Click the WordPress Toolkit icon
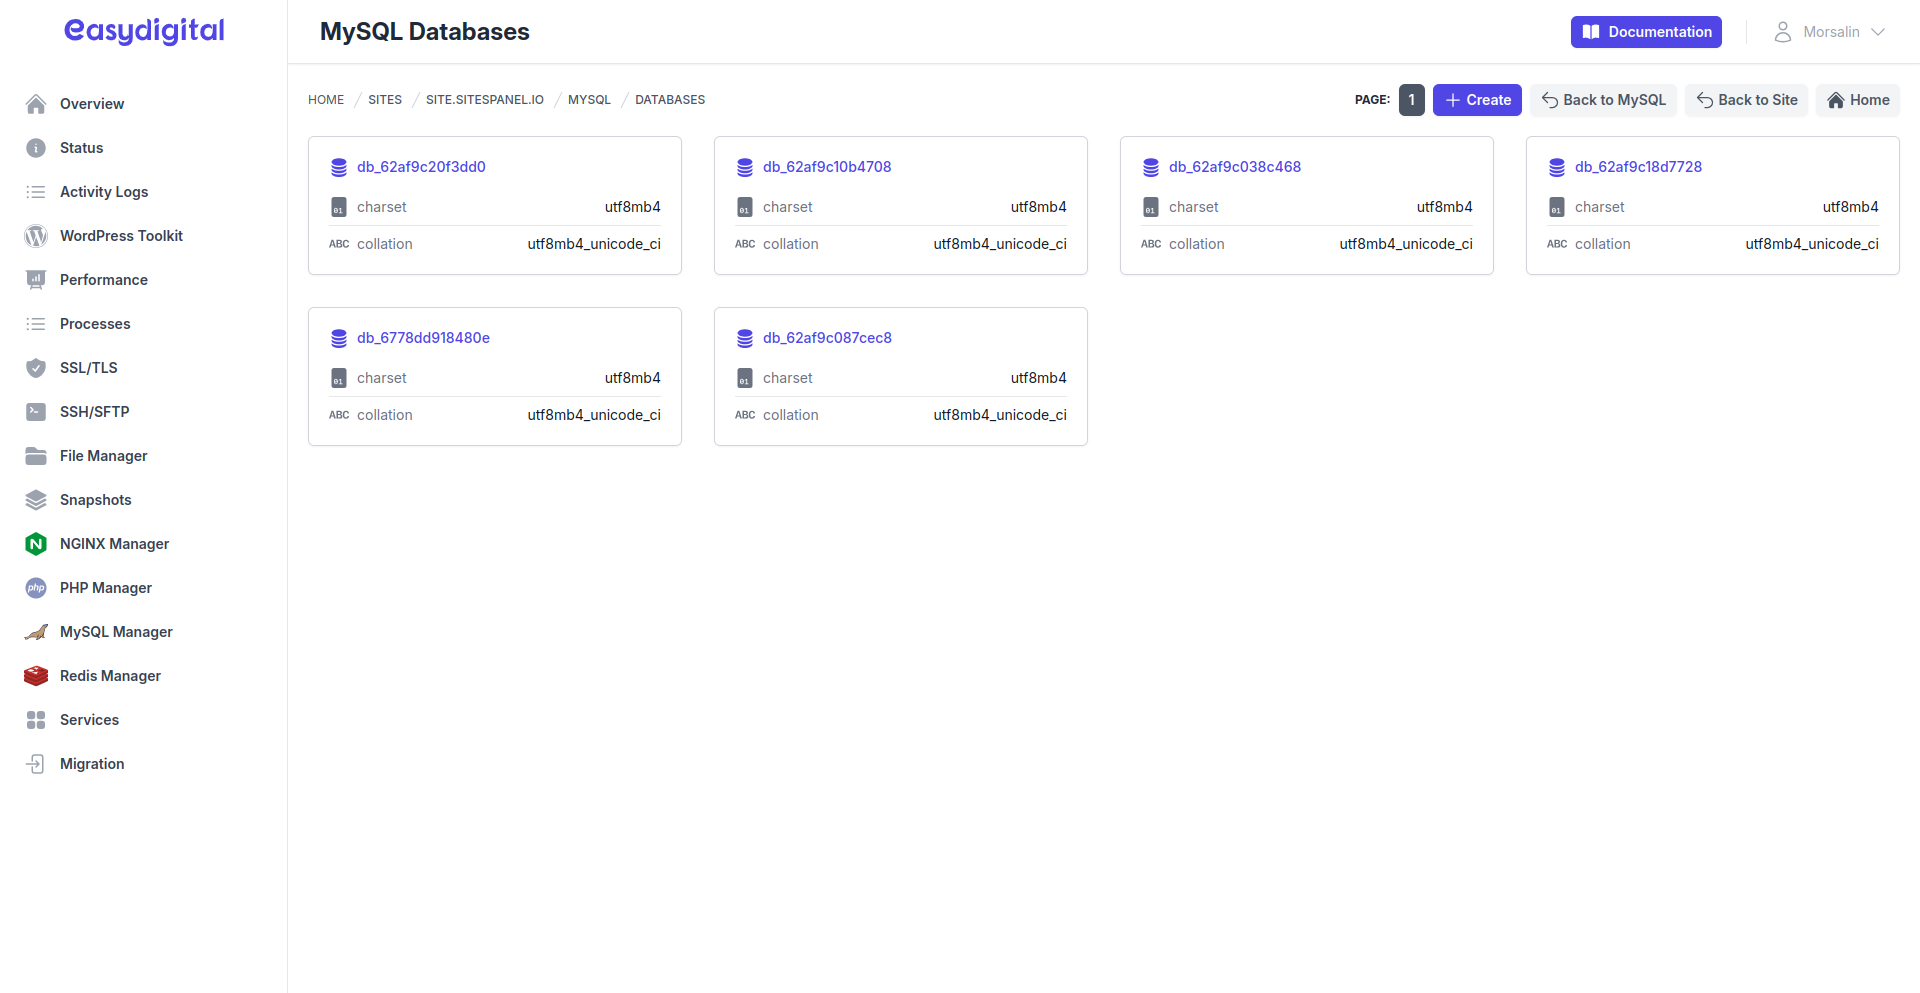 [35, 235]
